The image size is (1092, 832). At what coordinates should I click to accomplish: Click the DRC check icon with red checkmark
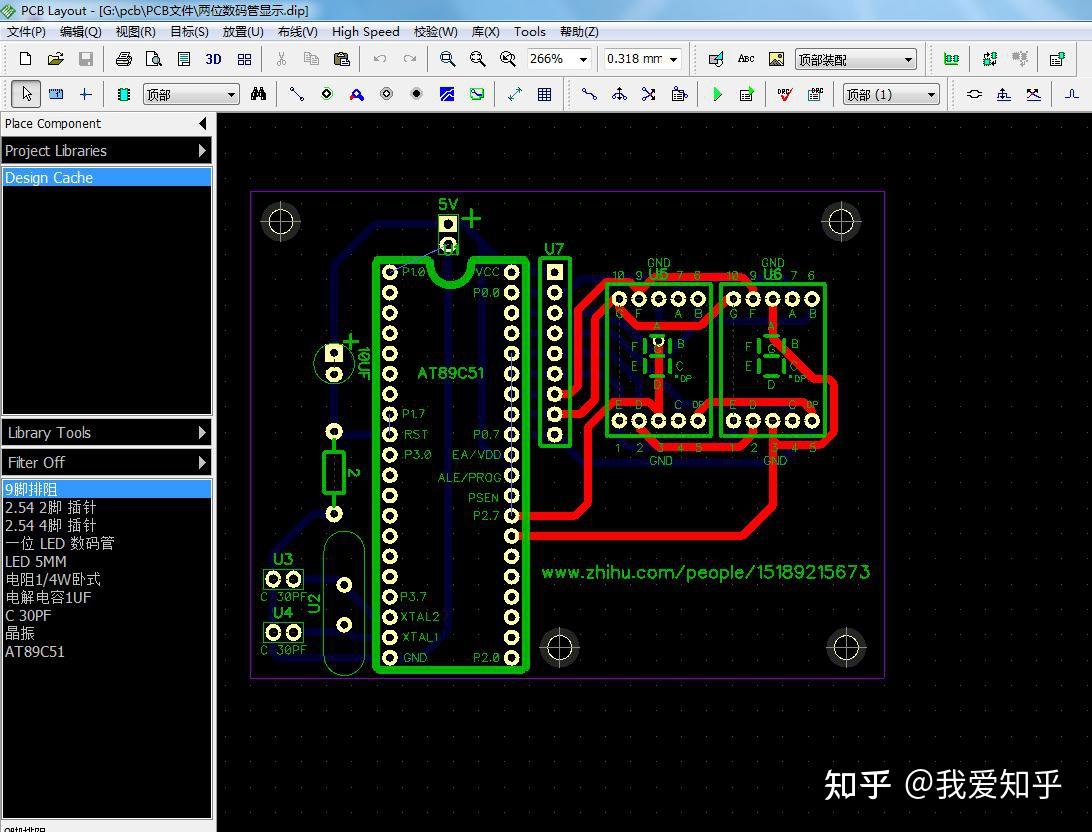click(785, 94)
